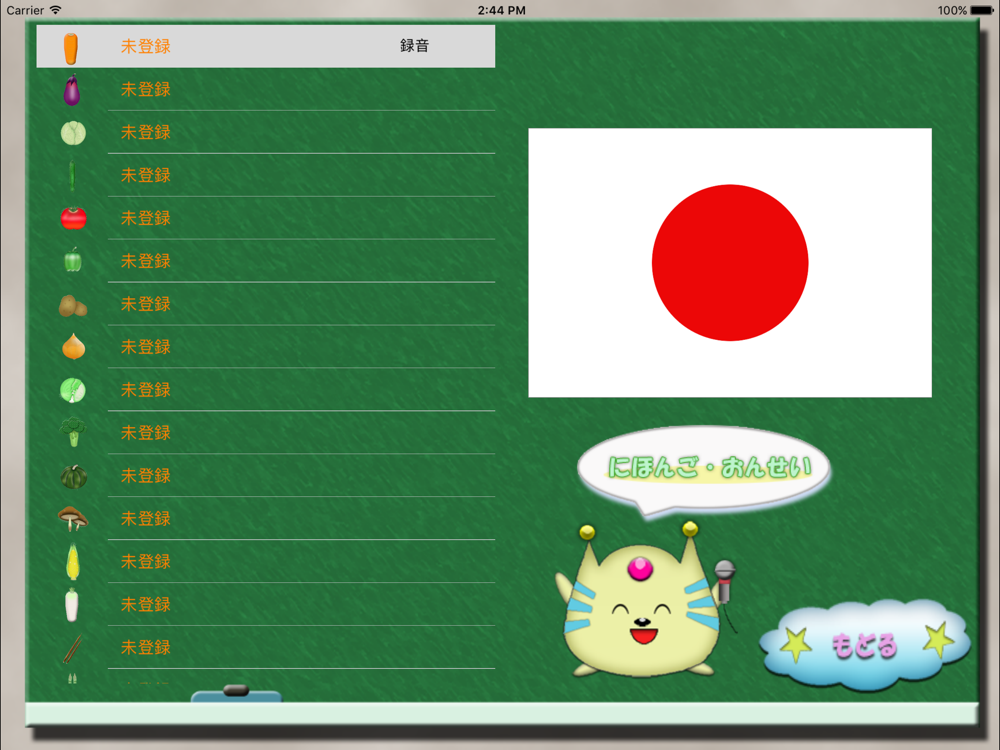
Task: Select the eggplant icon row
Action: [x=265, y=89]
